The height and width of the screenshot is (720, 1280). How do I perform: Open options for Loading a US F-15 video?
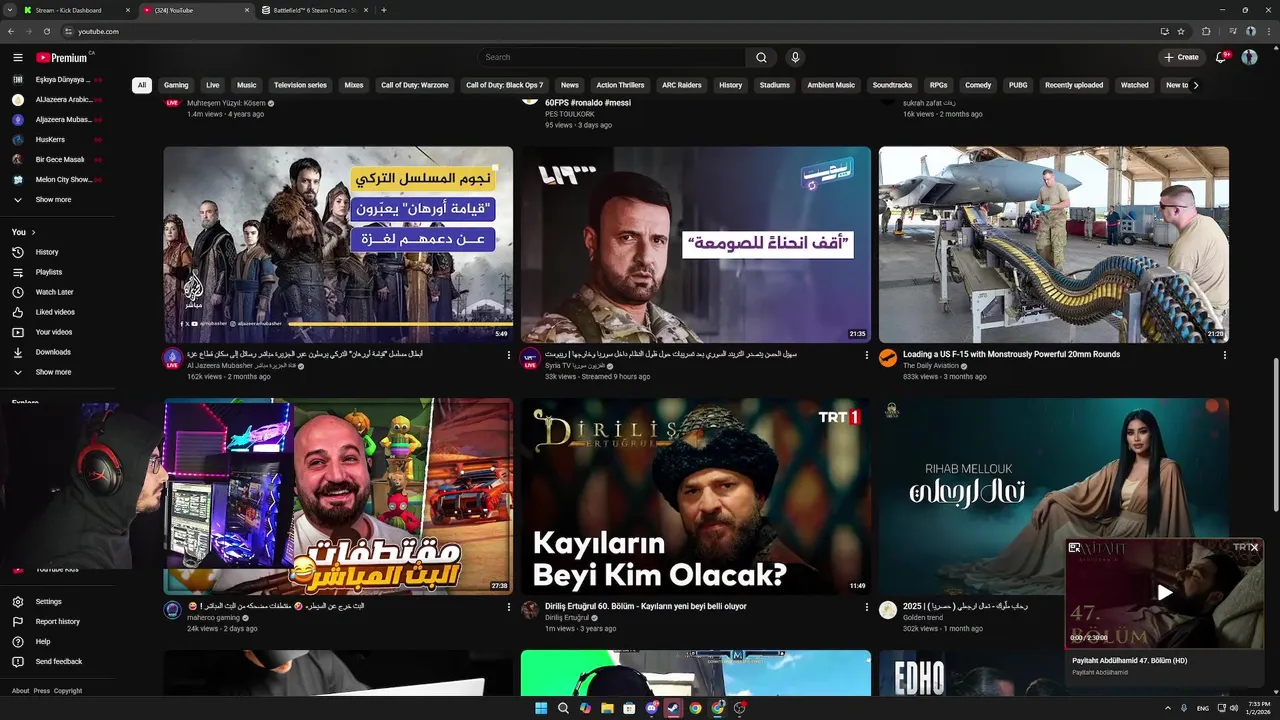(x=1224, y=355)
